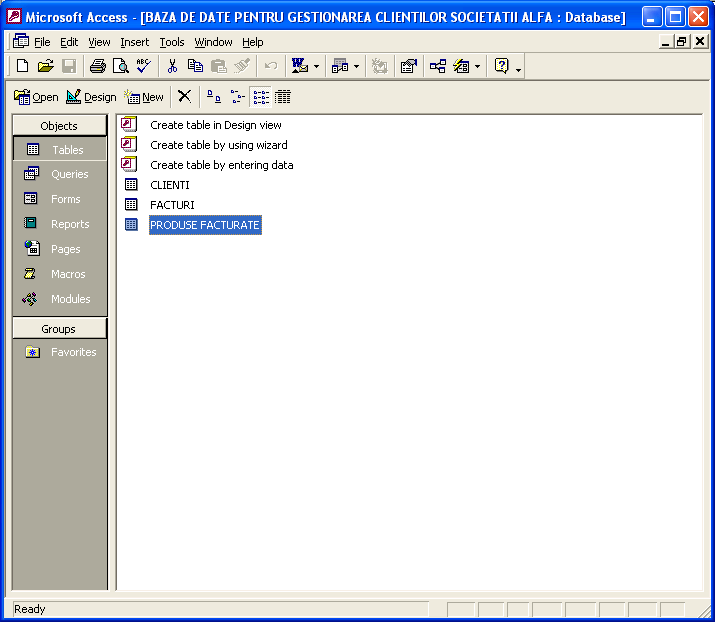This screenshot has width=715, height=622.
Task: Click the OfficeLinks Word merge icon
Action: 300,67
